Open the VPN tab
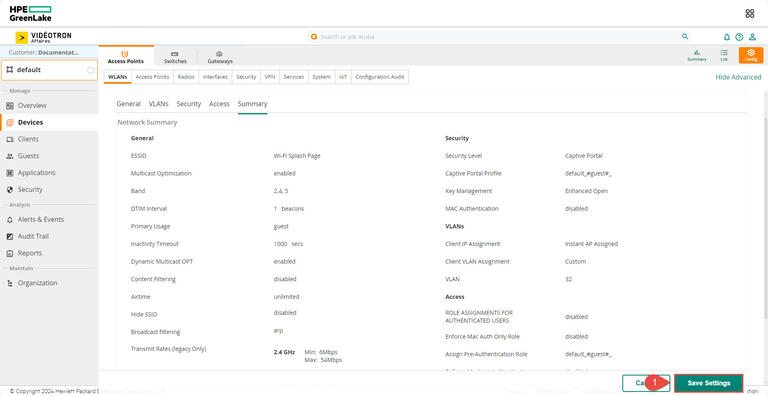768x396 pixels. (x=269, y=77)
